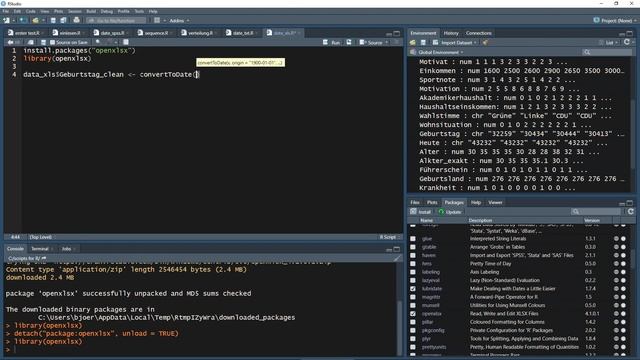Switch to the Terminal tab
The height and width of the screenshot is (360, 640).
[x=40, y=249]
